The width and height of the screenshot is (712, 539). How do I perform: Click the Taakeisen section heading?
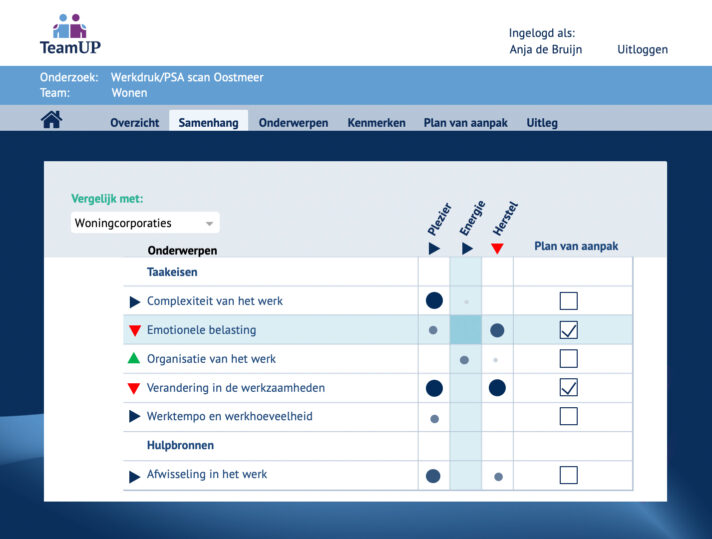tap(172, 272)
